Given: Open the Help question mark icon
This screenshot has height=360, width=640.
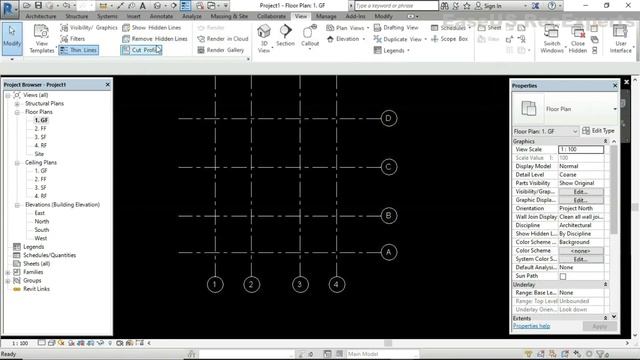Looking at the screenshot, I should point(552,6).
